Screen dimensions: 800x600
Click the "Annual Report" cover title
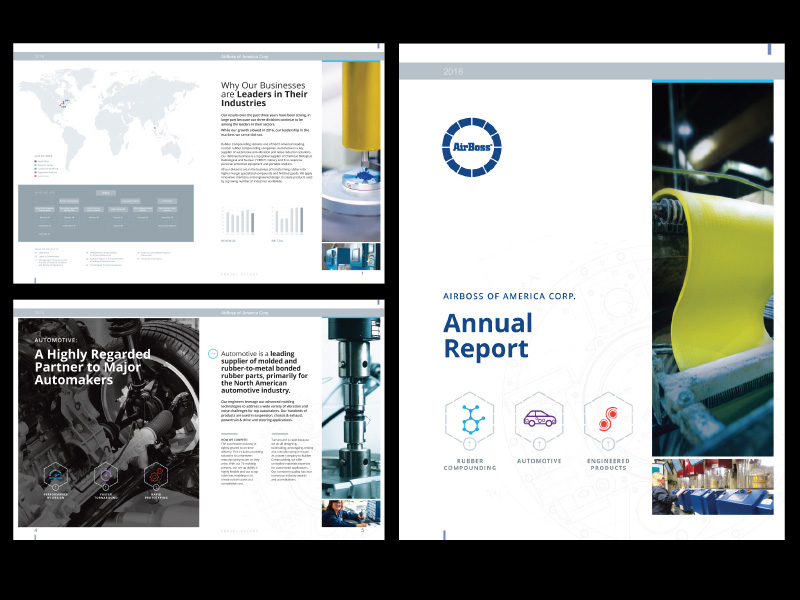488,336
